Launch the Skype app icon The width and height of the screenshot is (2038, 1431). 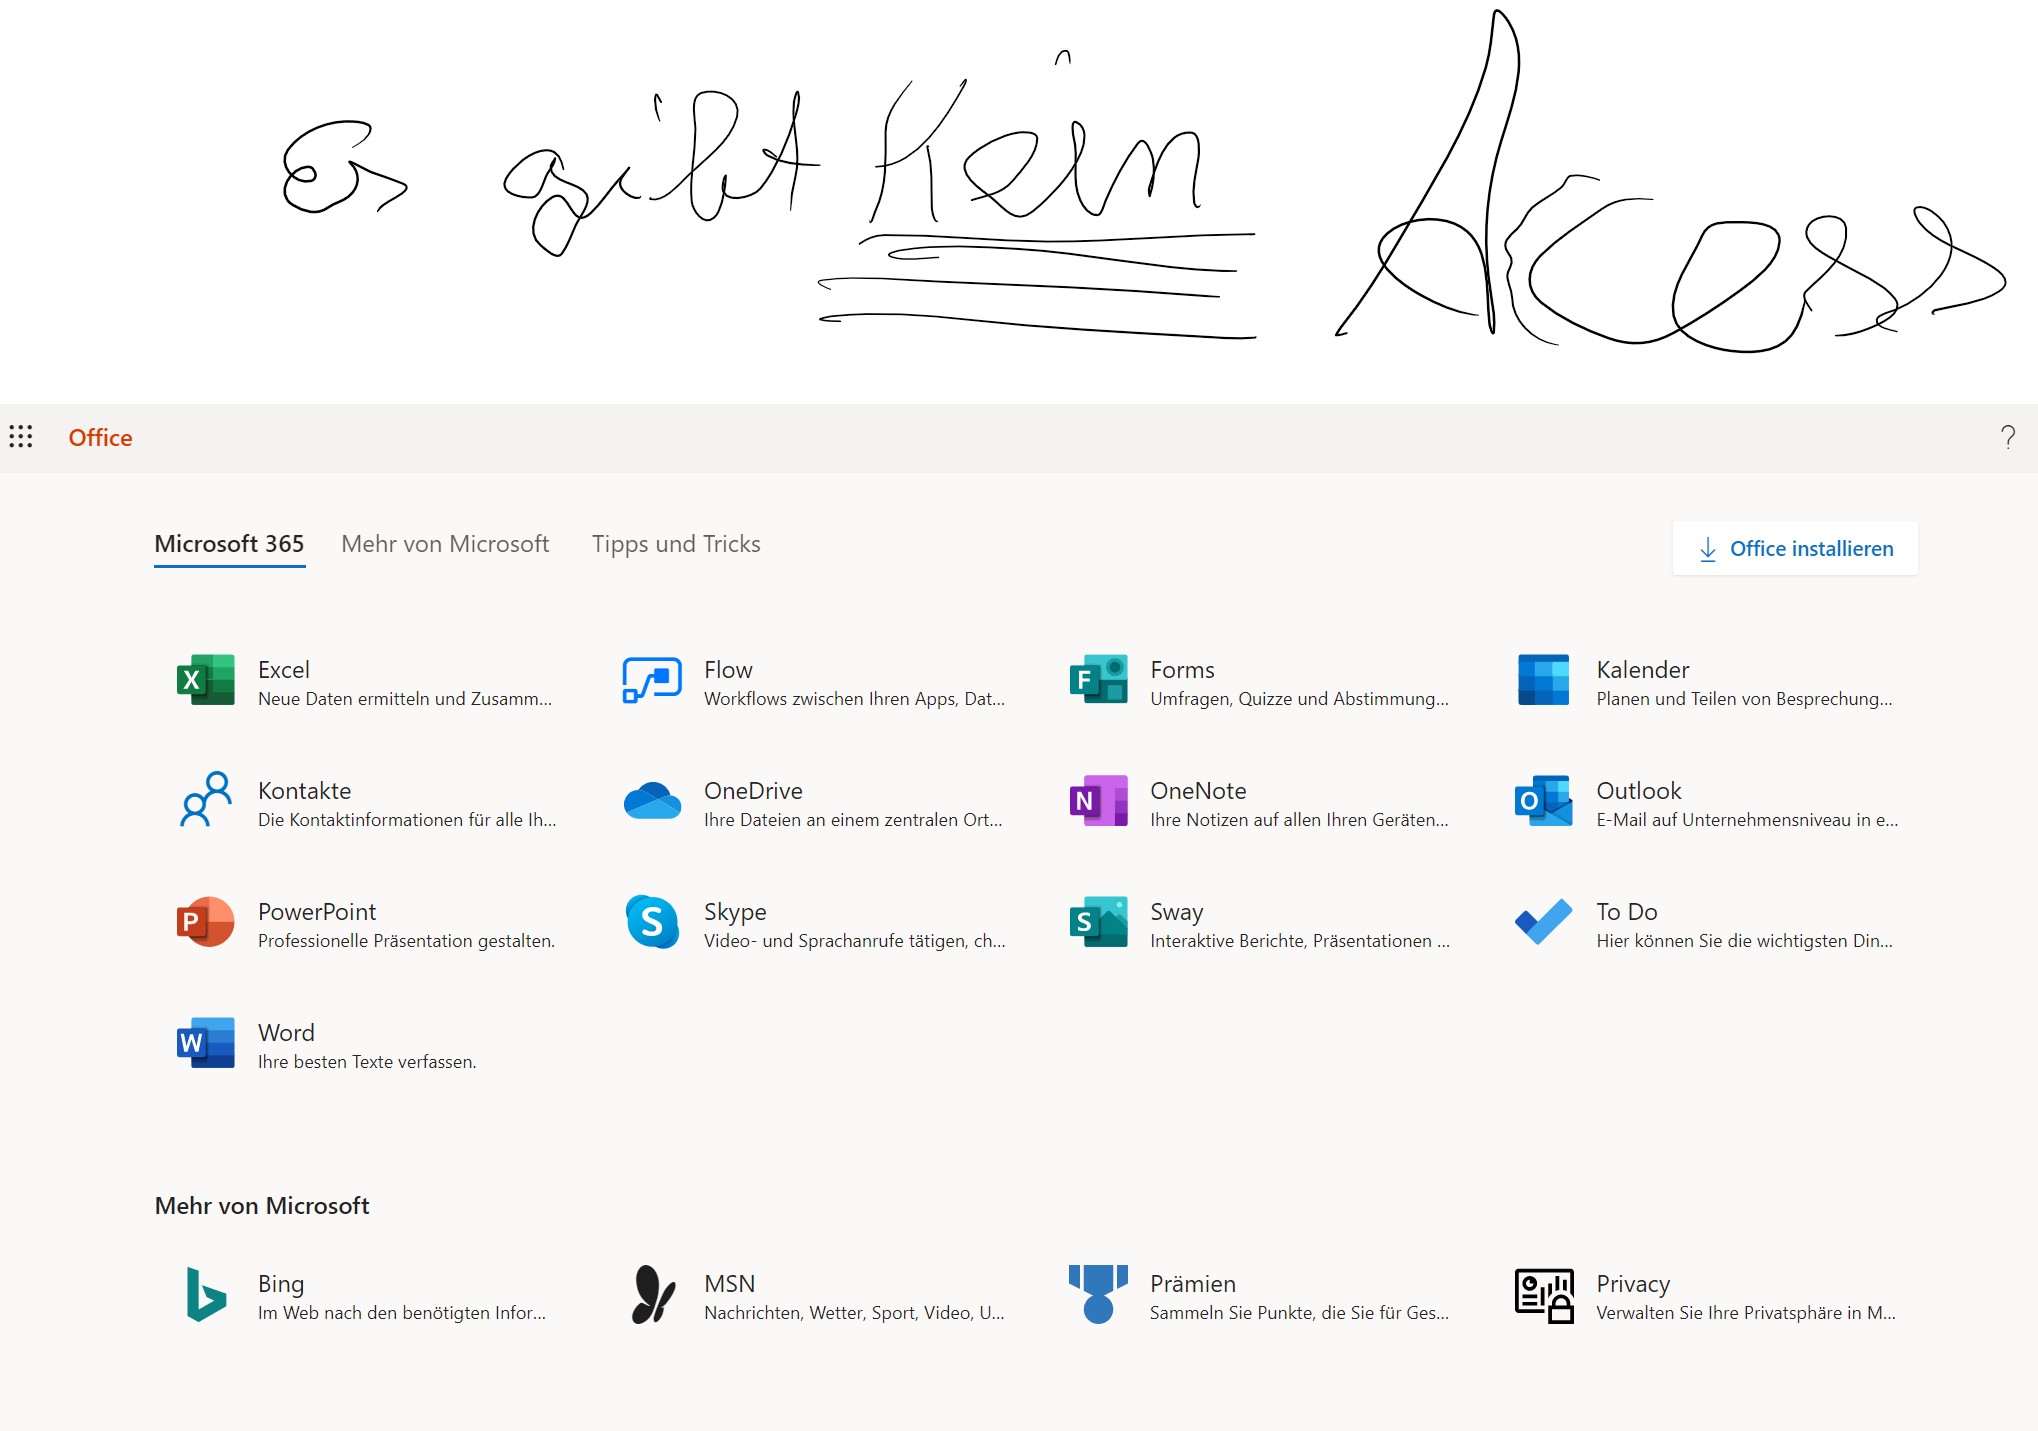pyautogui.click(x=652, y=922)
